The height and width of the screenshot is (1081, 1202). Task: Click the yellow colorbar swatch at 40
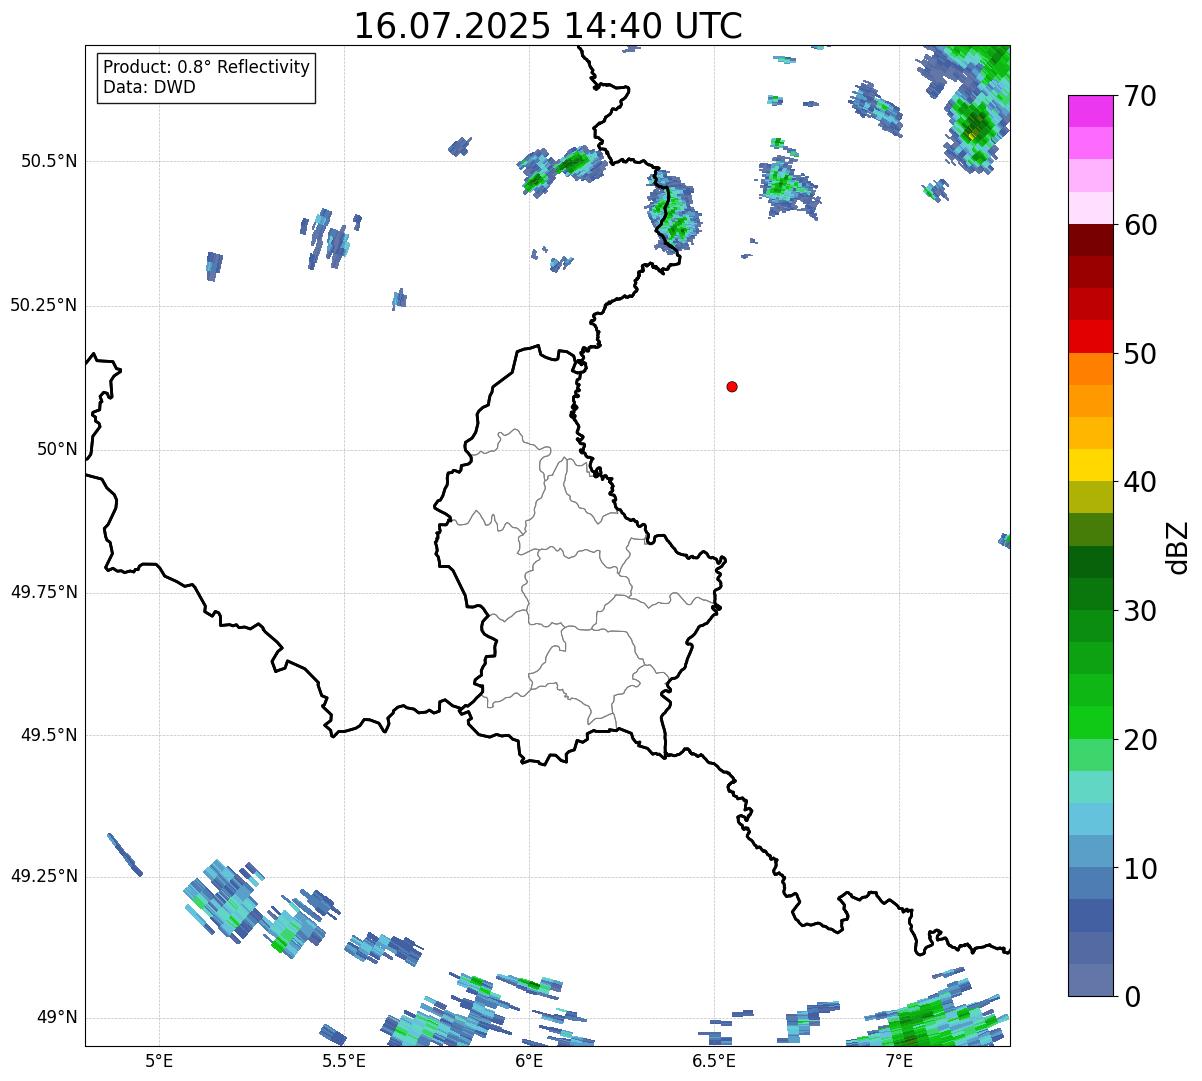(1090, 465)
